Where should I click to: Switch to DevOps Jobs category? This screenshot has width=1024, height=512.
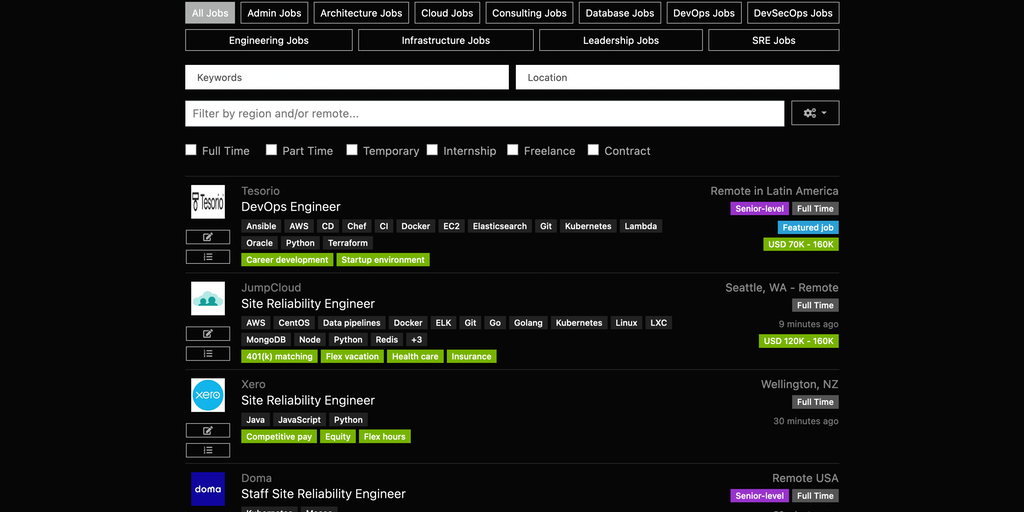[x=704, y=13]
